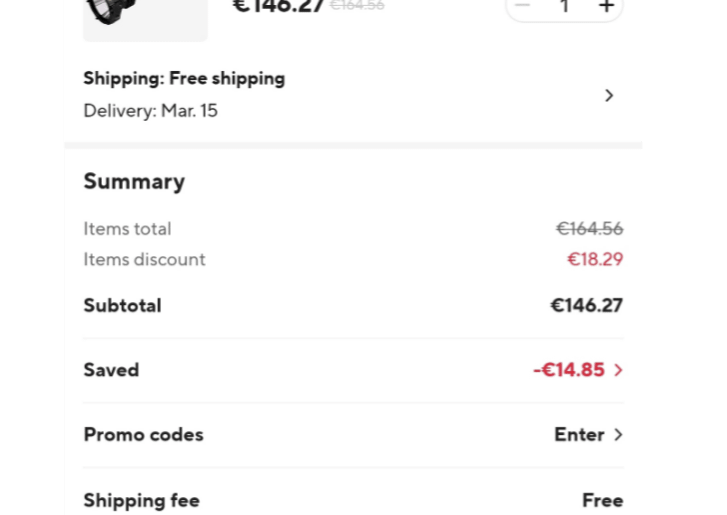Click the Shipping fee Free value
This screenshot has width=727, height=515.
click(x=602, y=500)
